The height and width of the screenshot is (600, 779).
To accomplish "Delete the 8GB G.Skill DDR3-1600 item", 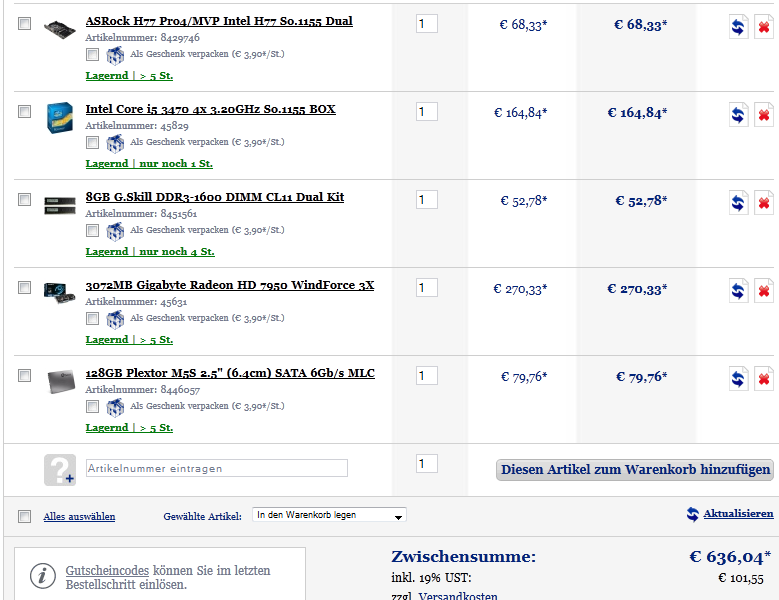I will (764, 203).
